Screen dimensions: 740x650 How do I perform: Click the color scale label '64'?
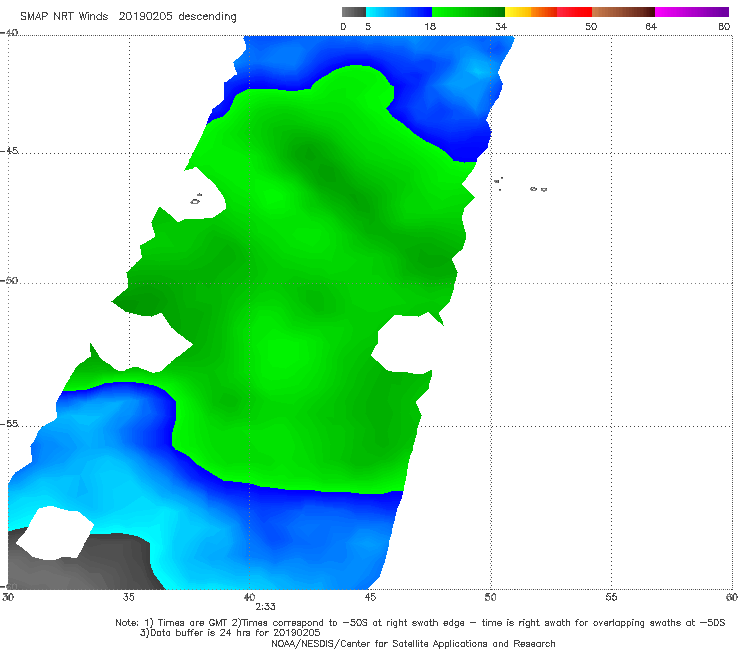pos(651,26)
